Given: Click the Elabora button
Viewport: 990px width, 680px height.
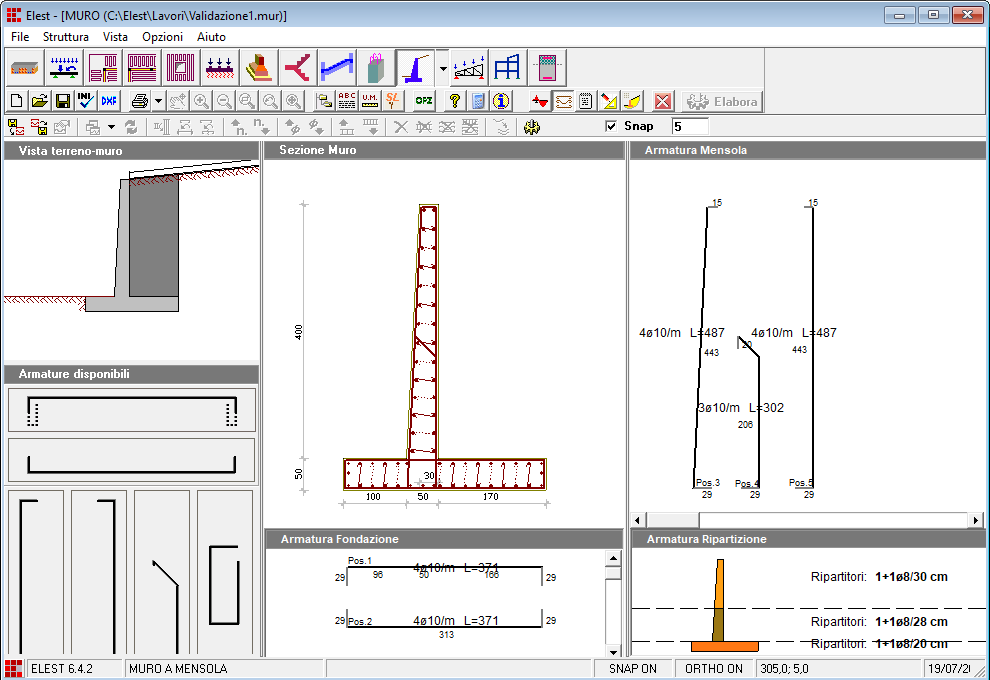Looking at the screenshot, I should point(722,101).
